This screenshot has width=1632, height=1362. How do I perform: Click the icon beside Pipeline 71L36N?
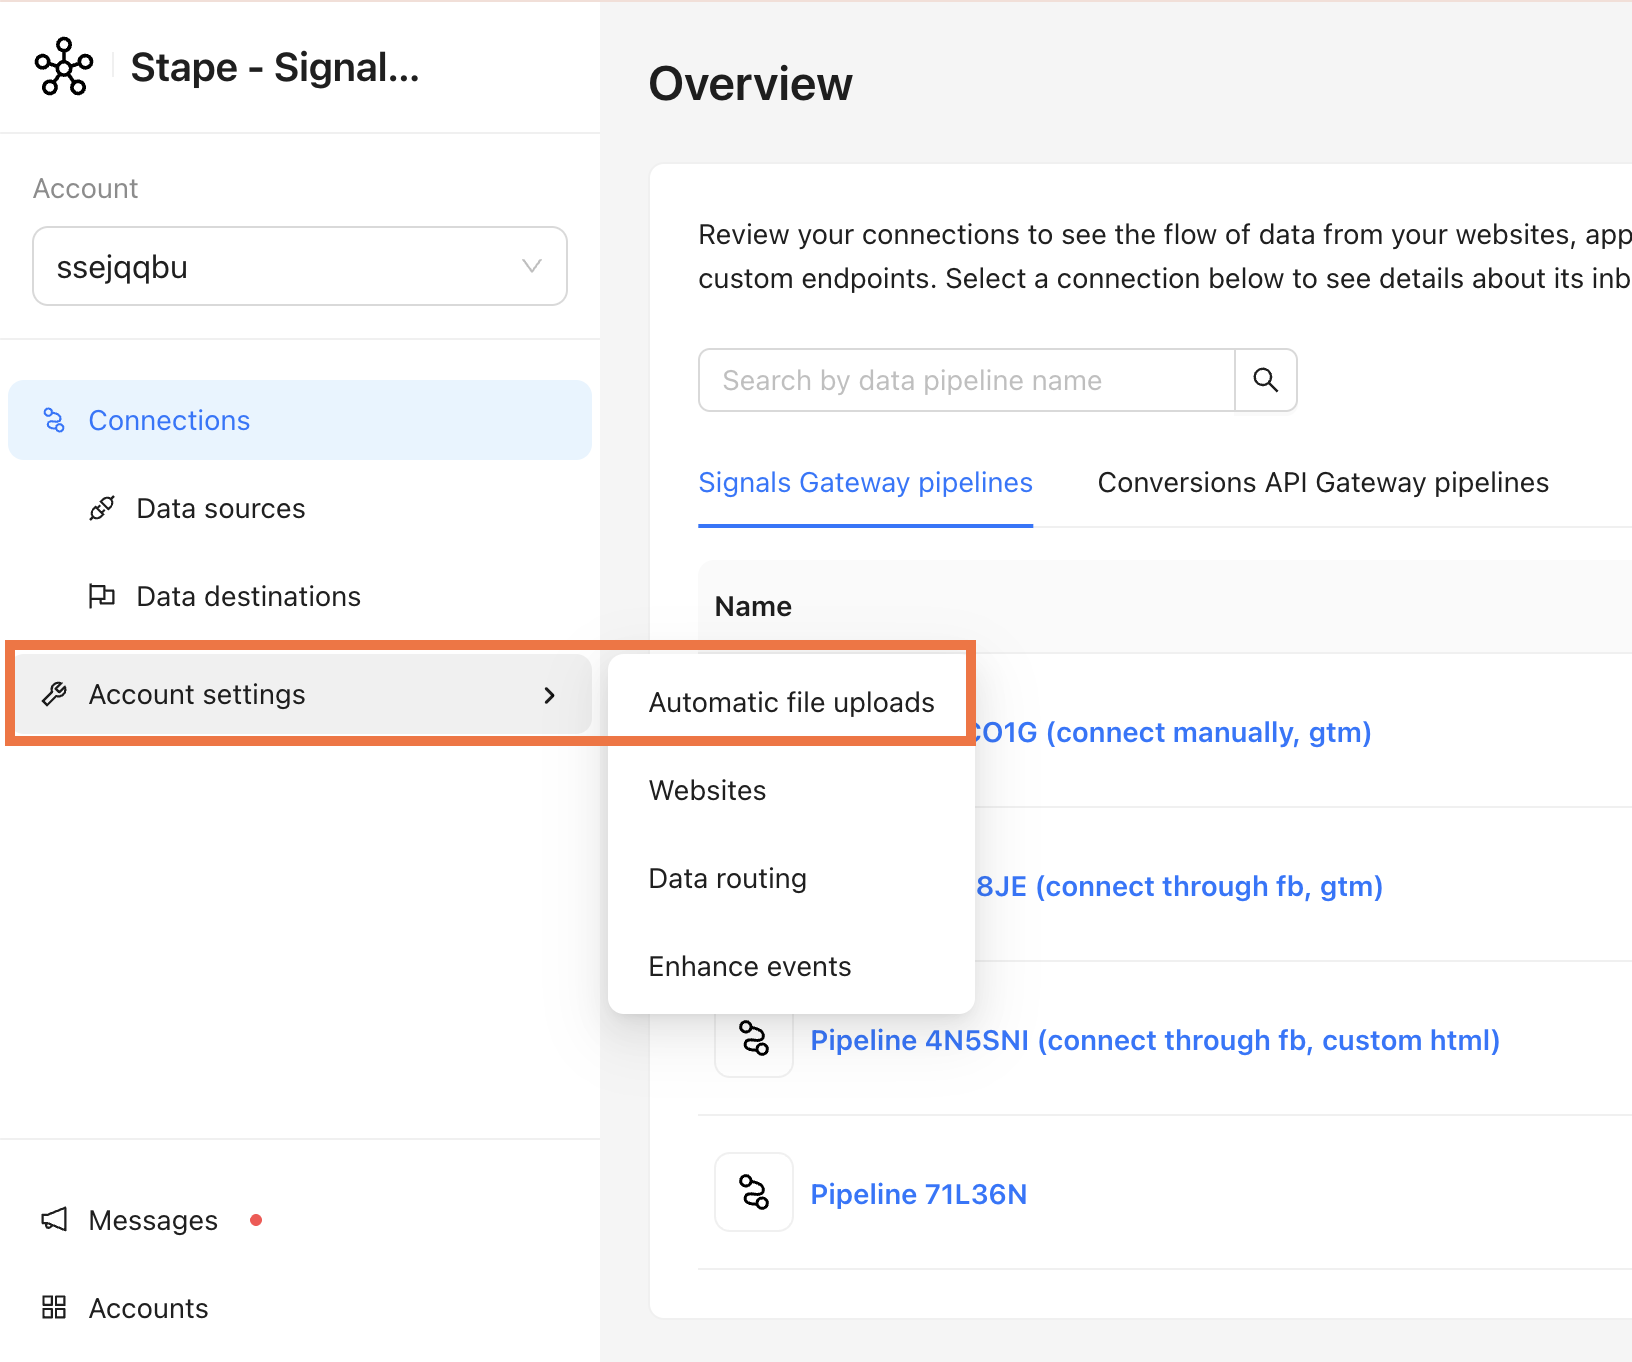coord(754,1192)
